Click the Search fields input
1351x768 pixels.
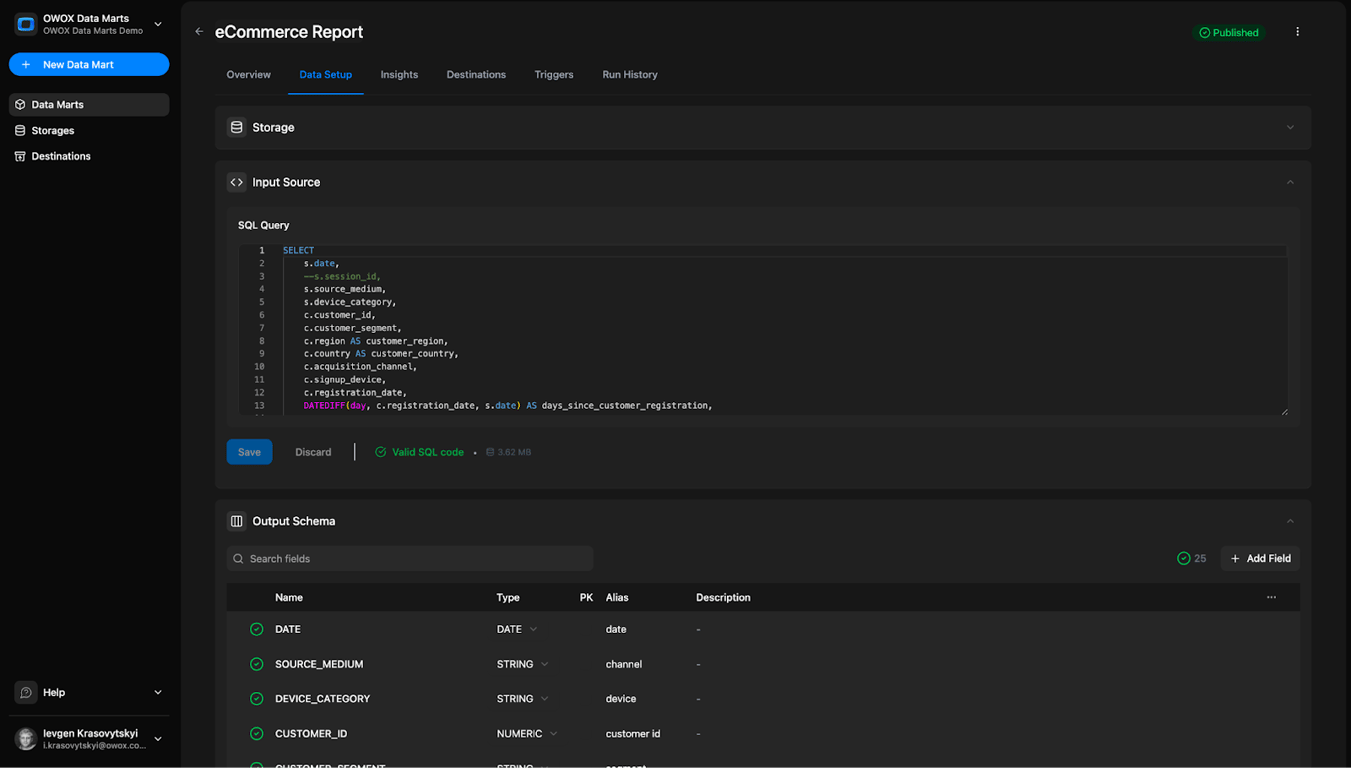click(x=410, y=559)
